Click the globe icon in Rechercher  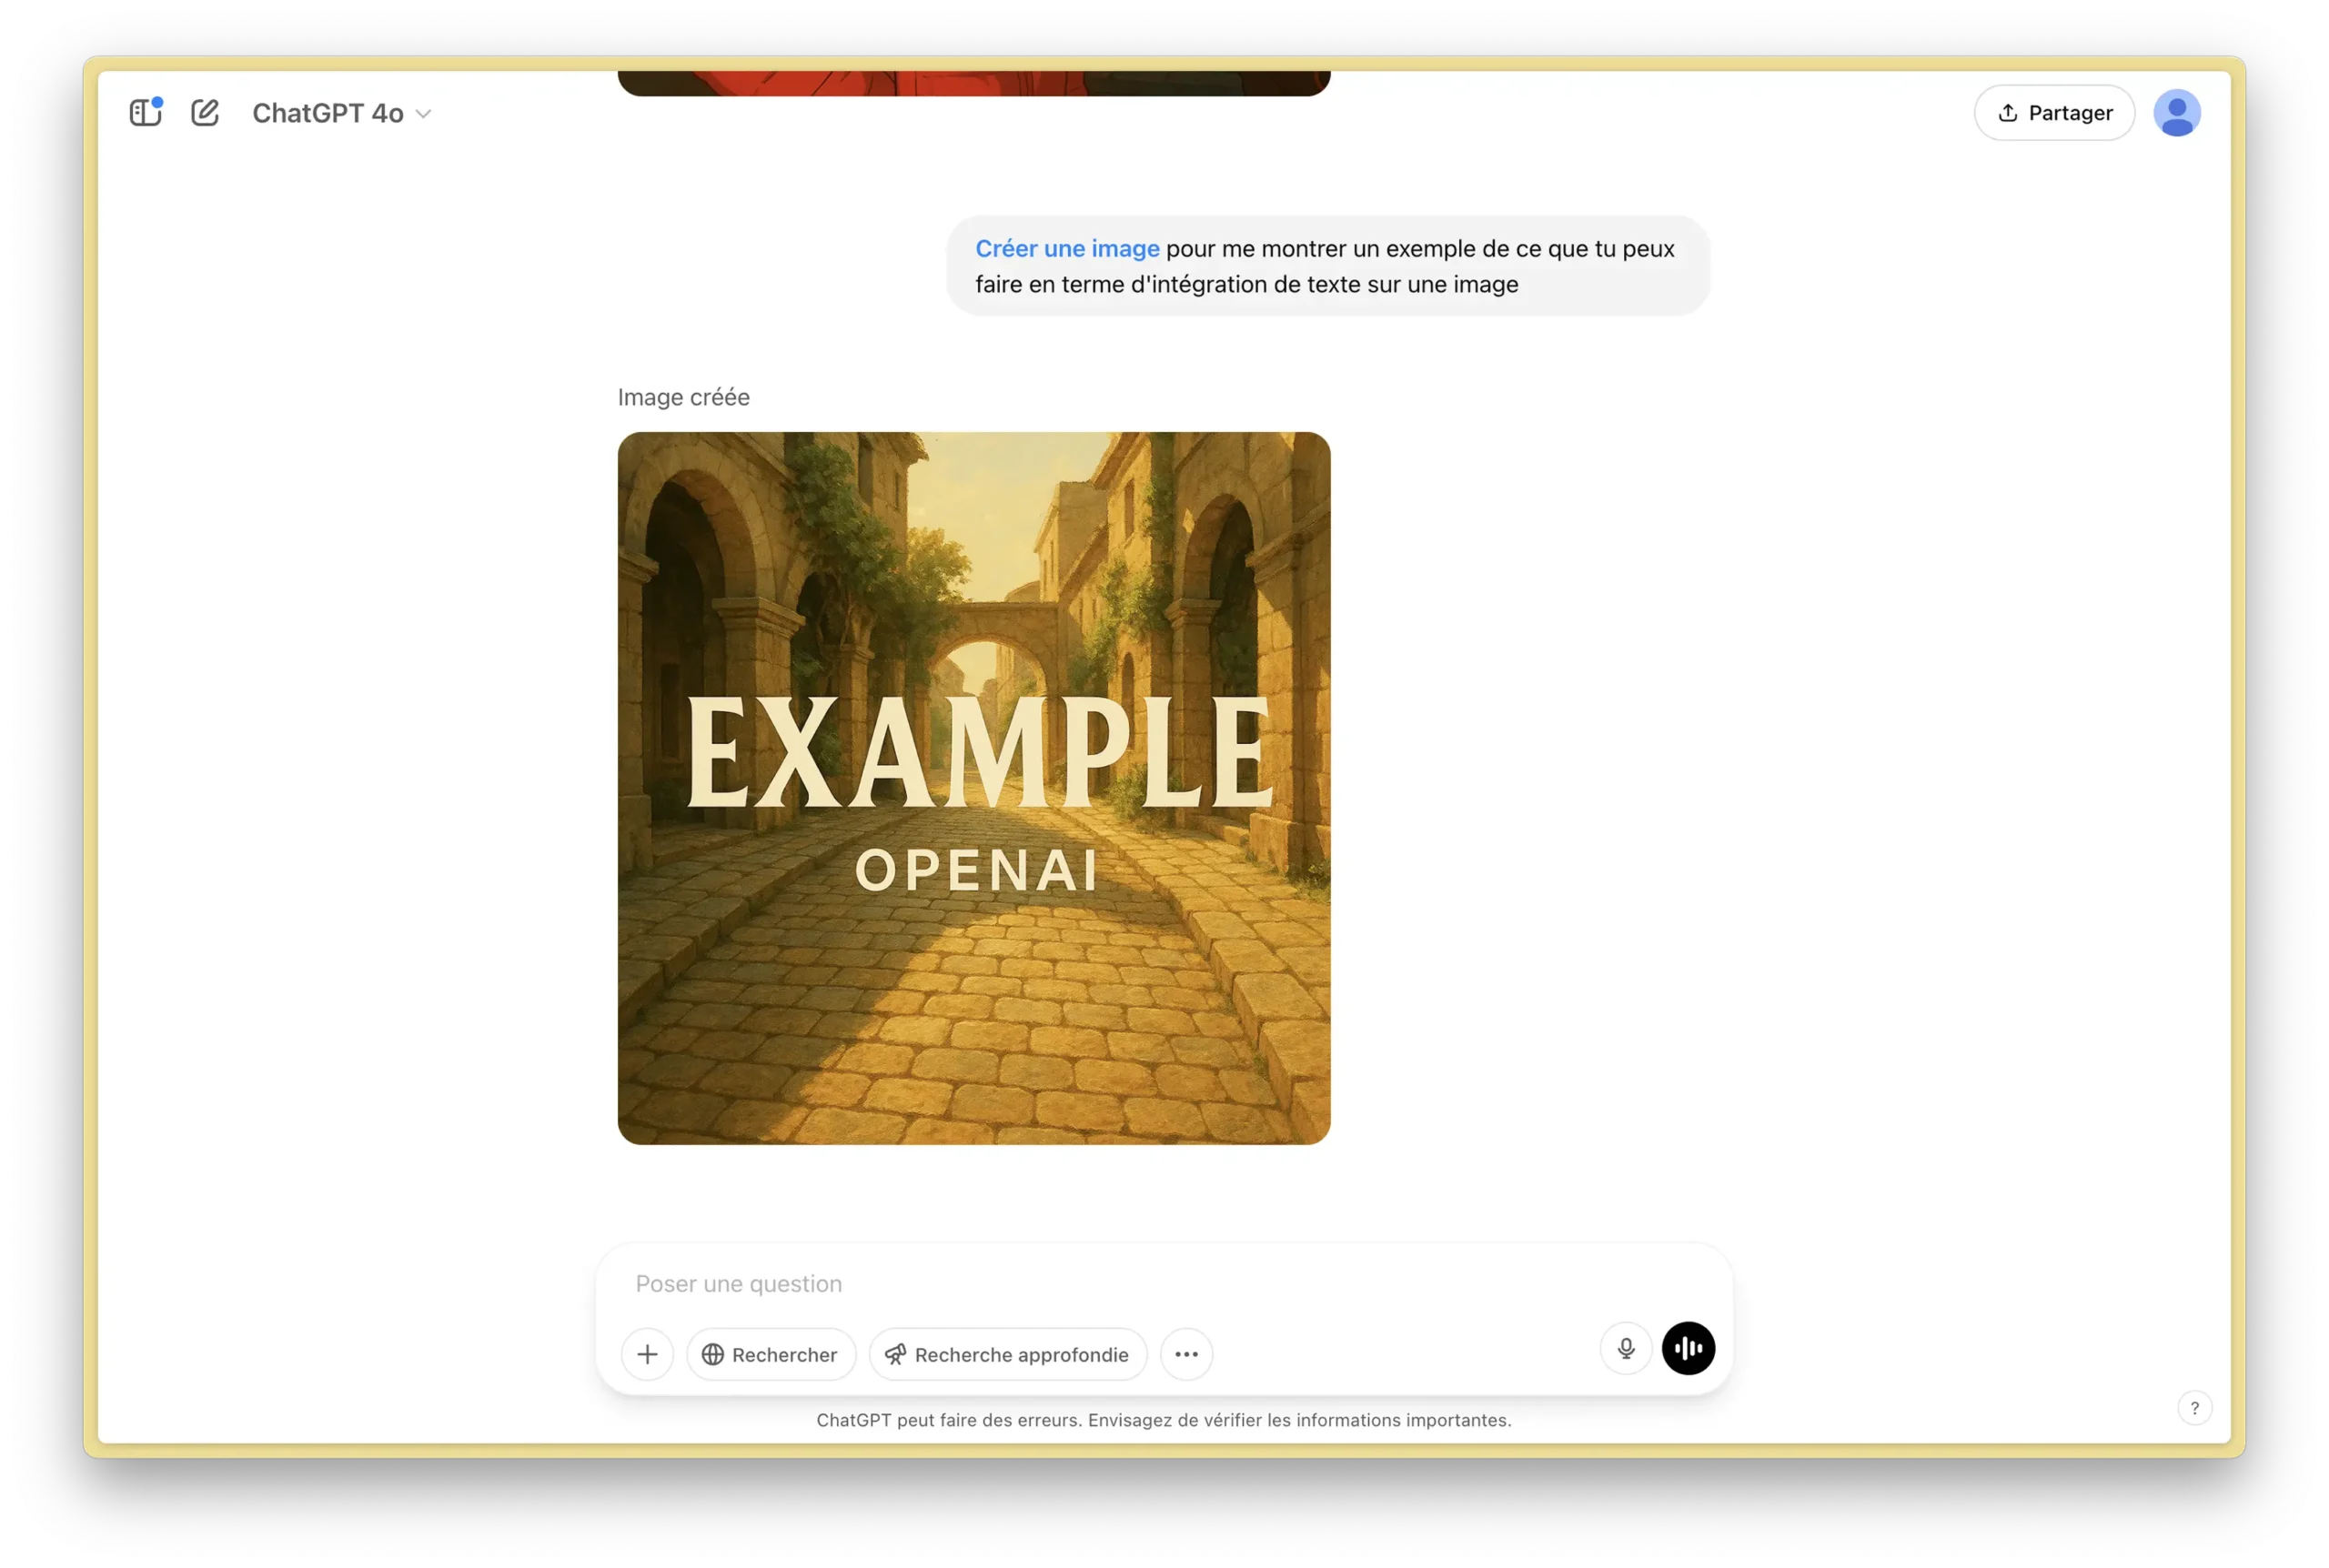click(x=713, y=1354)
